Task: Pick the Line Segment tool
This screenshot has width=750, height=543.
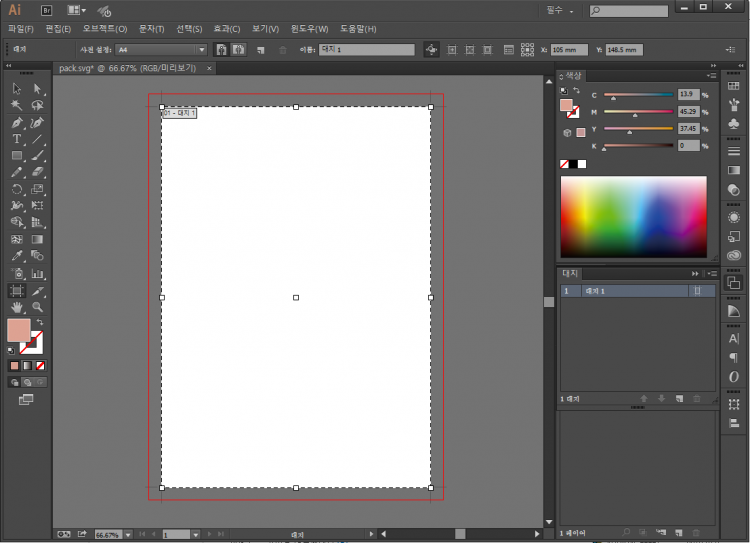Action: click(37, 139)
